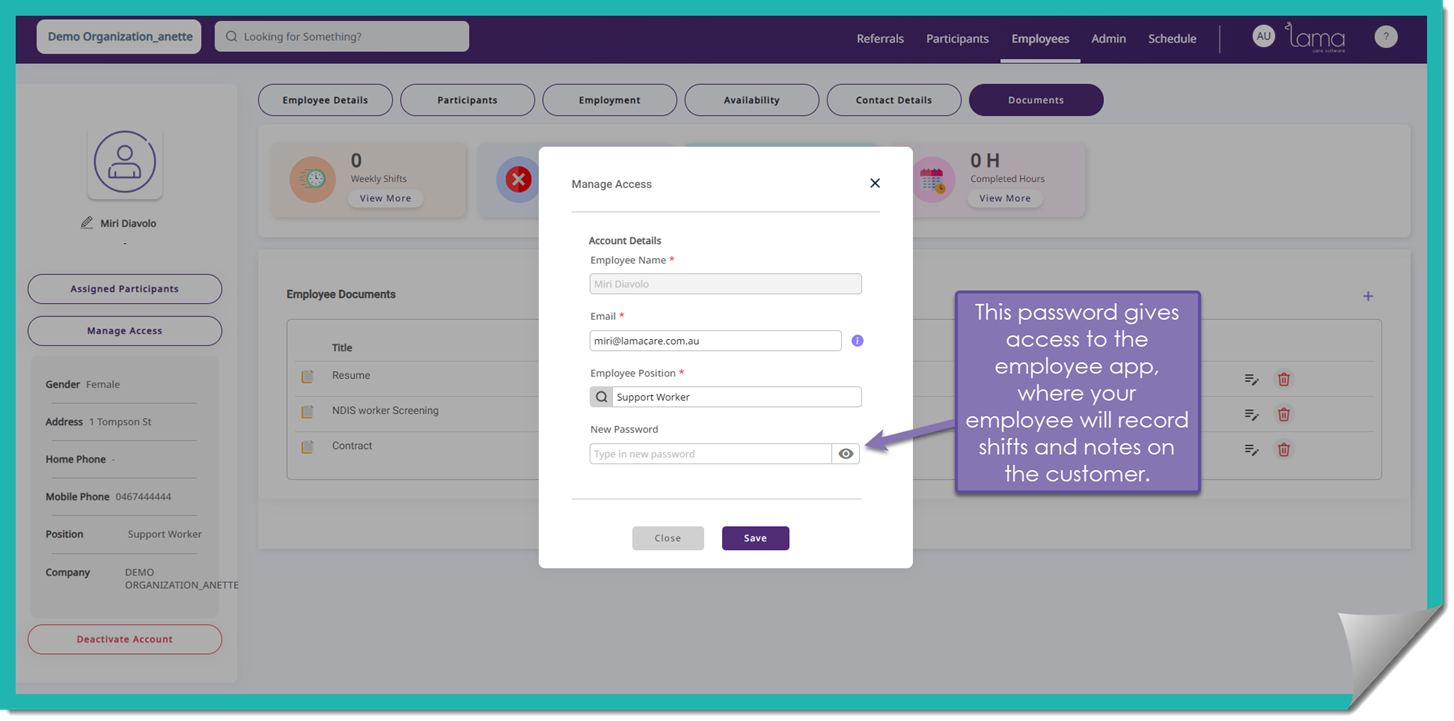This screenshot has width=1454, height=721.
Task: Delete the Contract document
Action: [1283, 450]
